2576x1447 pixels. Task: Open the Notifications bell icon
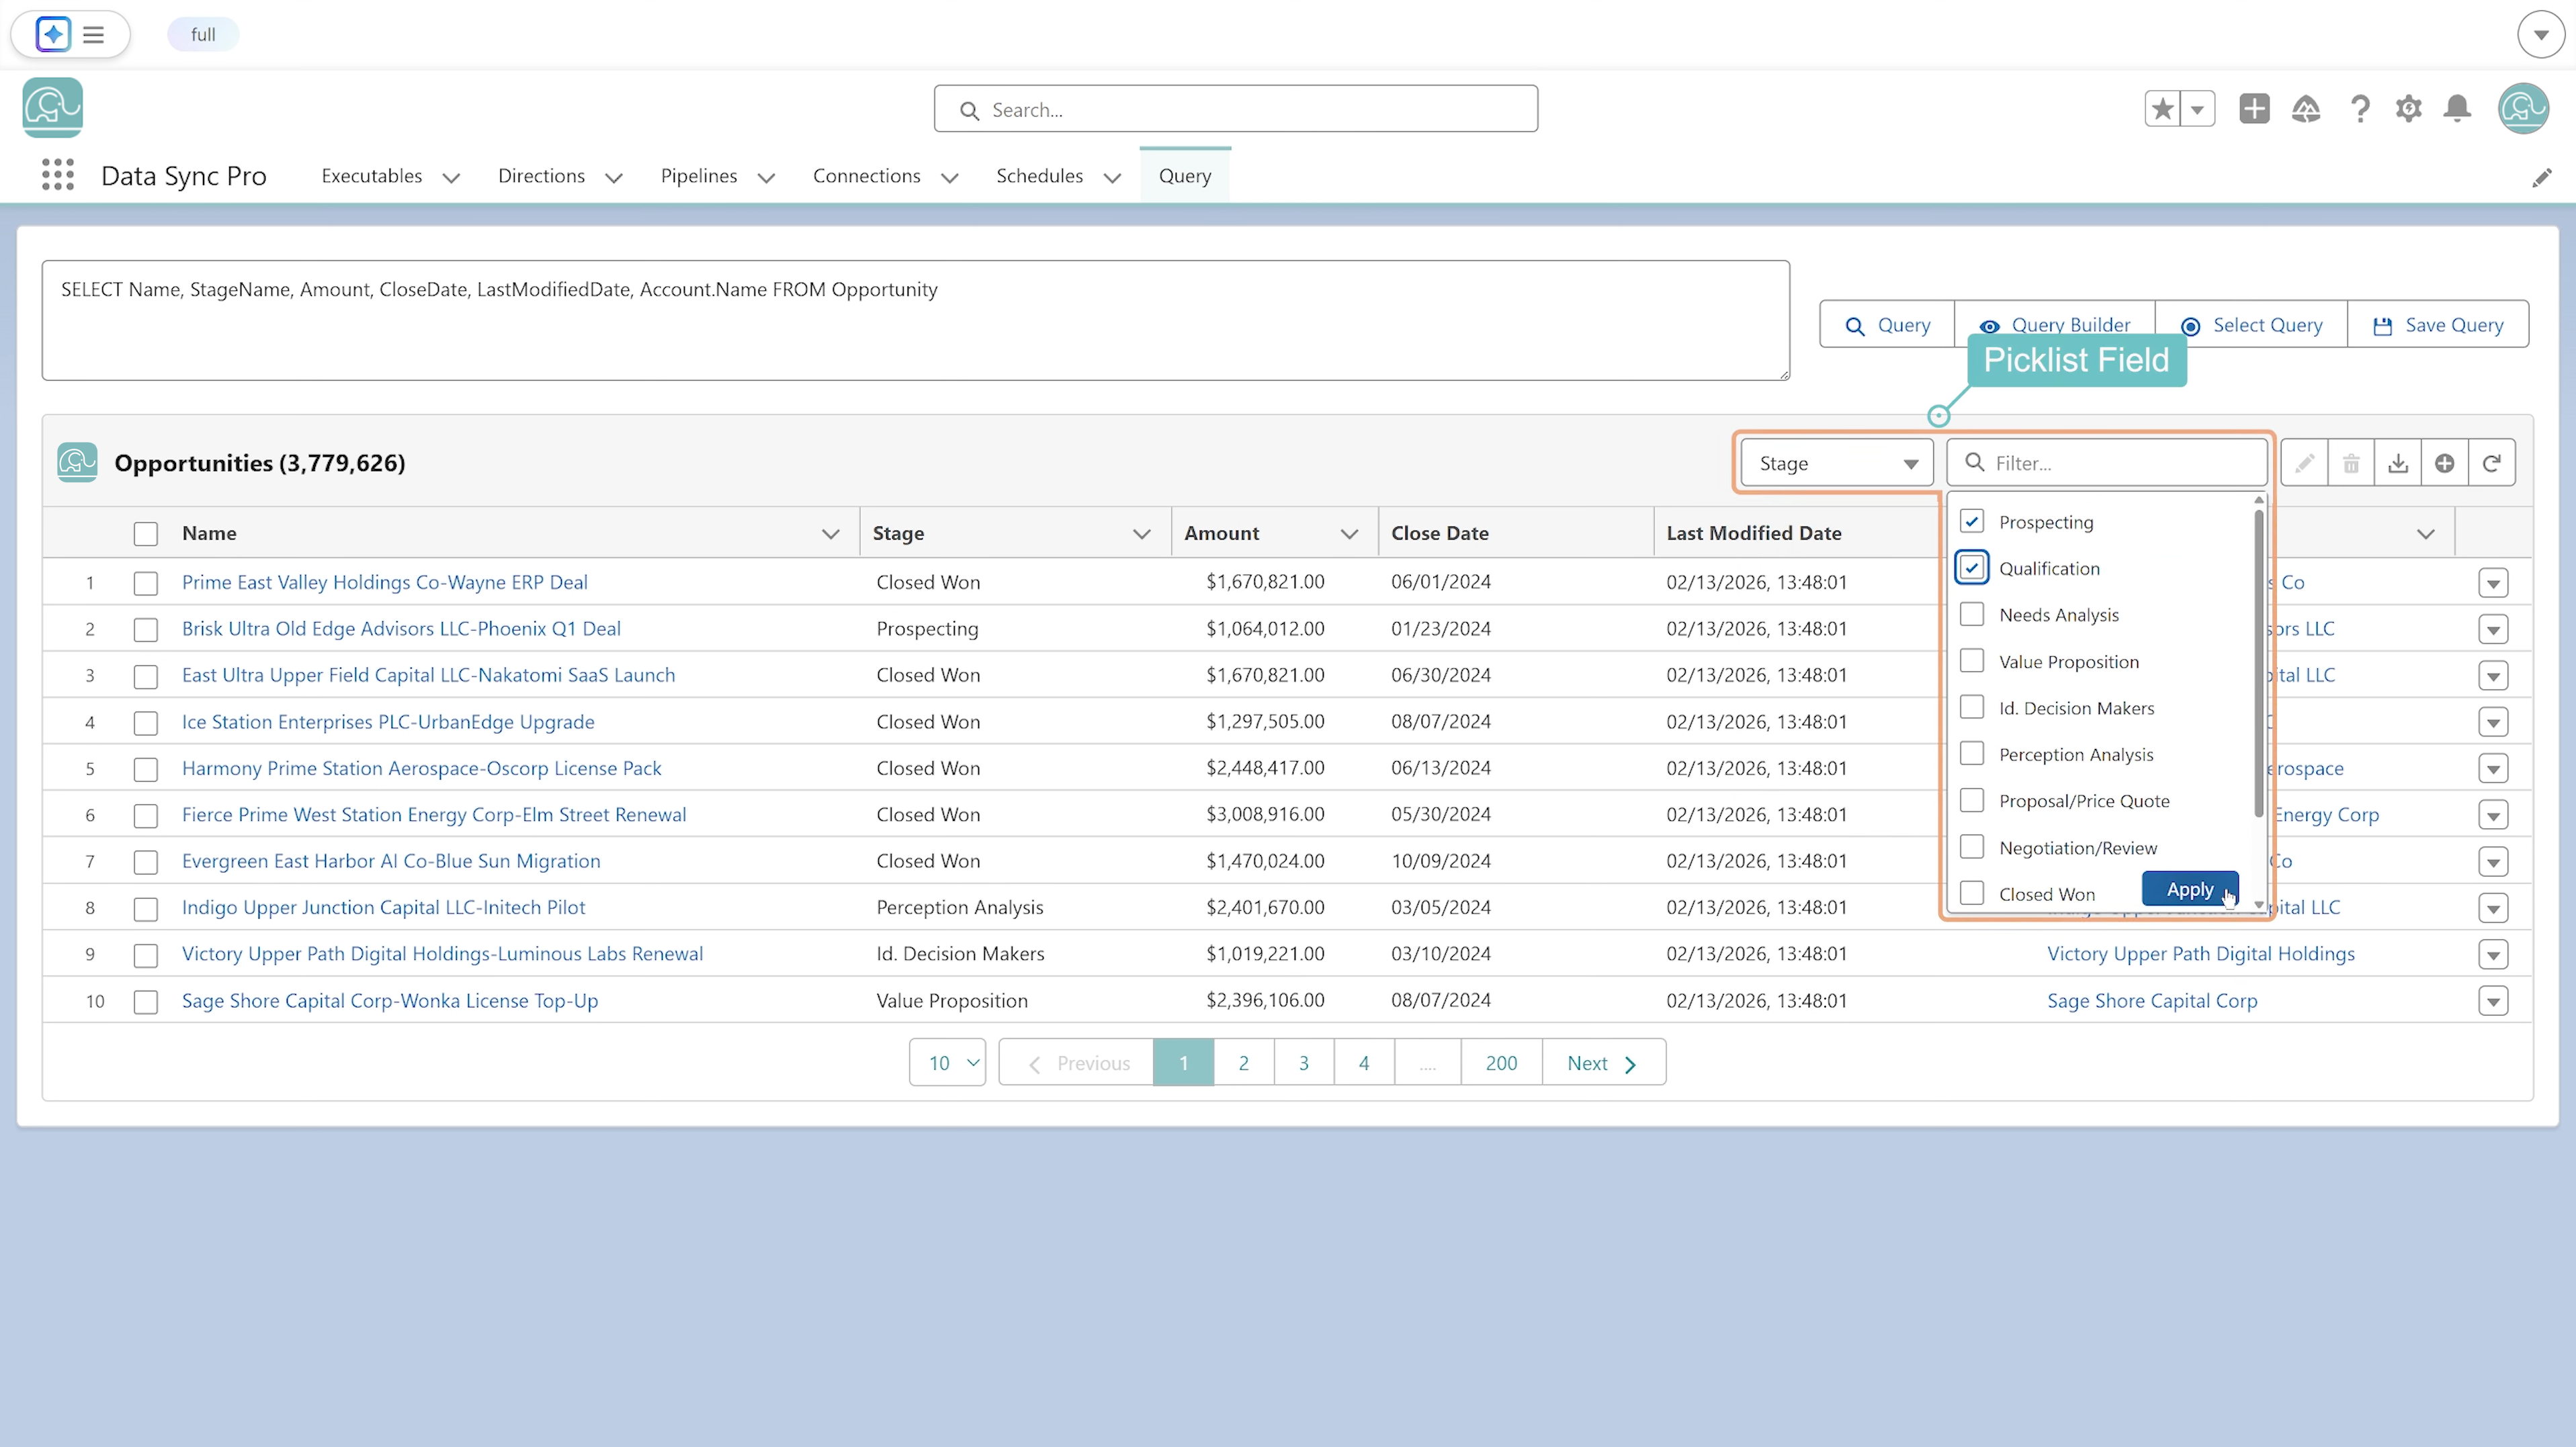click(2457, 109)
